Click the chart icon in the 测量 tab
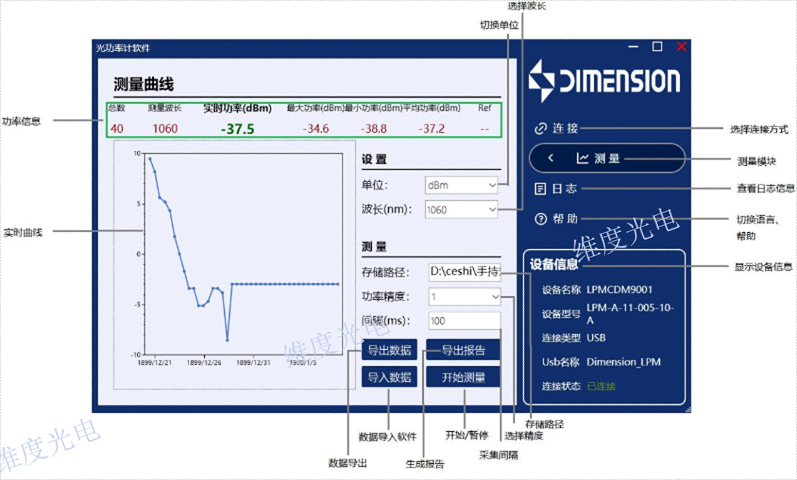The height and width of the screenshot is (480, 797). click(x=582, y=158)
